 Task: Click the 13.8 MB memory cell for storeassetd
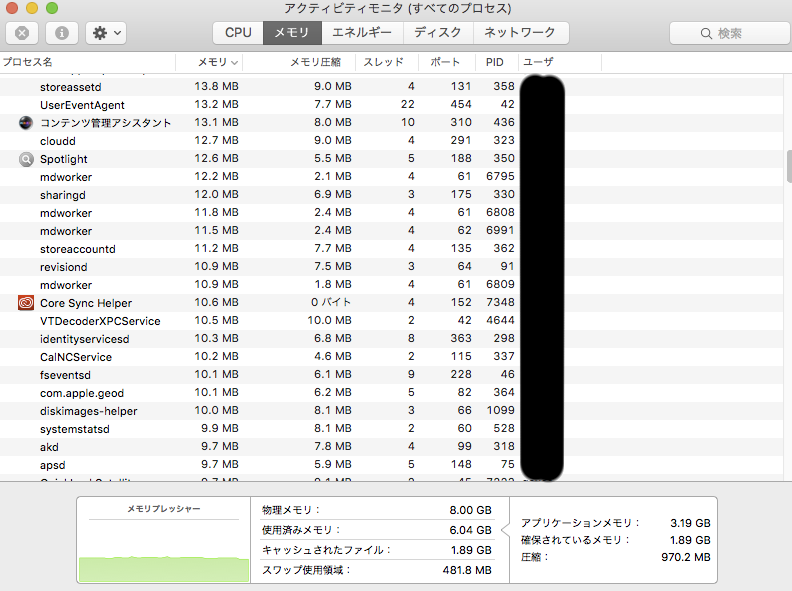(217, 86)
